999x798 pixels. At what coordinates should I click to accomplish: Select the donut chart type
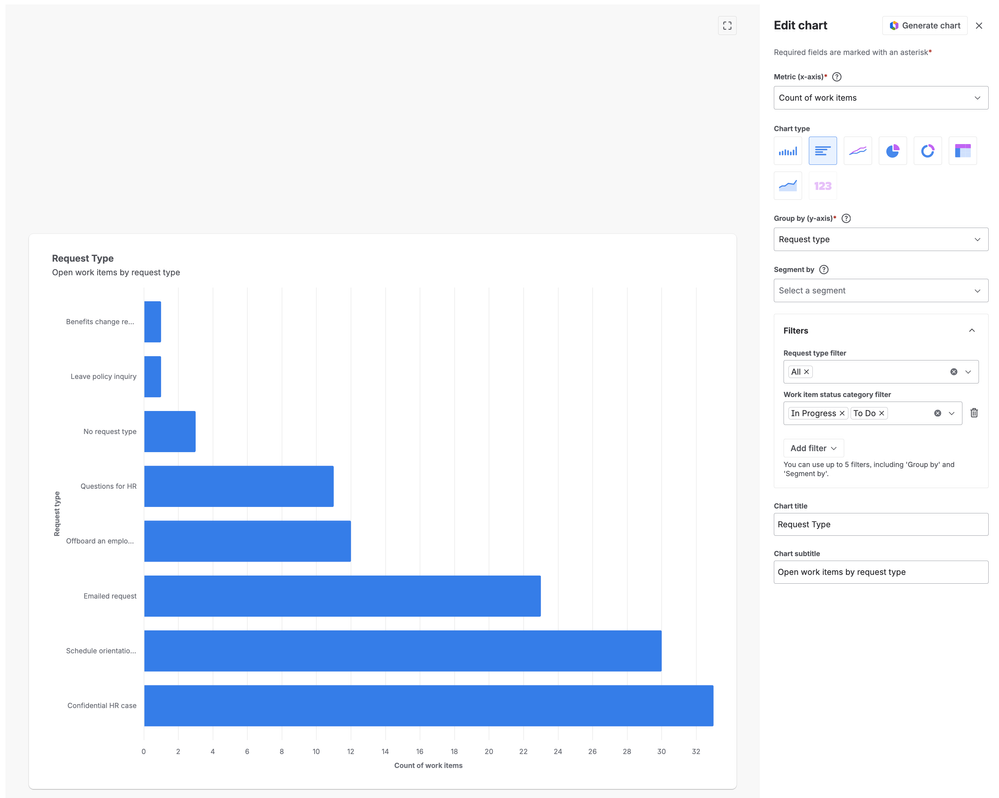928,151
